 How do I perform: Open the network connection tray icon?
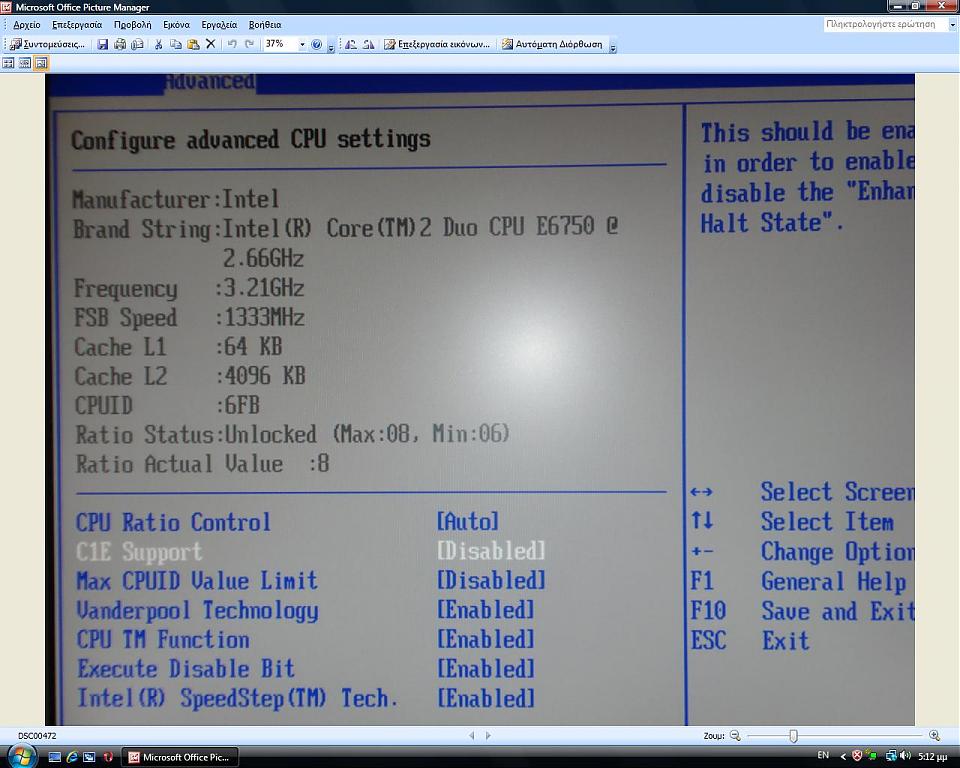pyautogui.click(x=891, y=756)
